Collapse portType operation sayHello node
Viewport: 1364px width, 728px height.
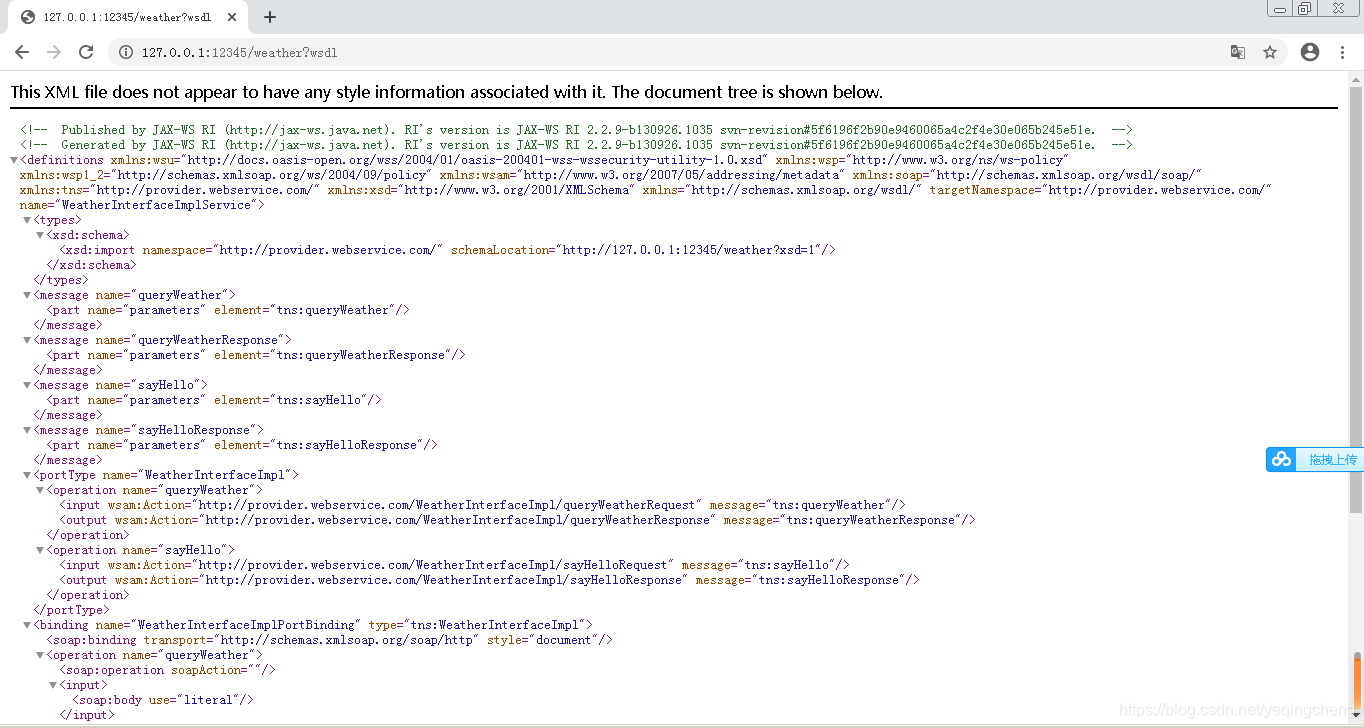tap(40, 550)
